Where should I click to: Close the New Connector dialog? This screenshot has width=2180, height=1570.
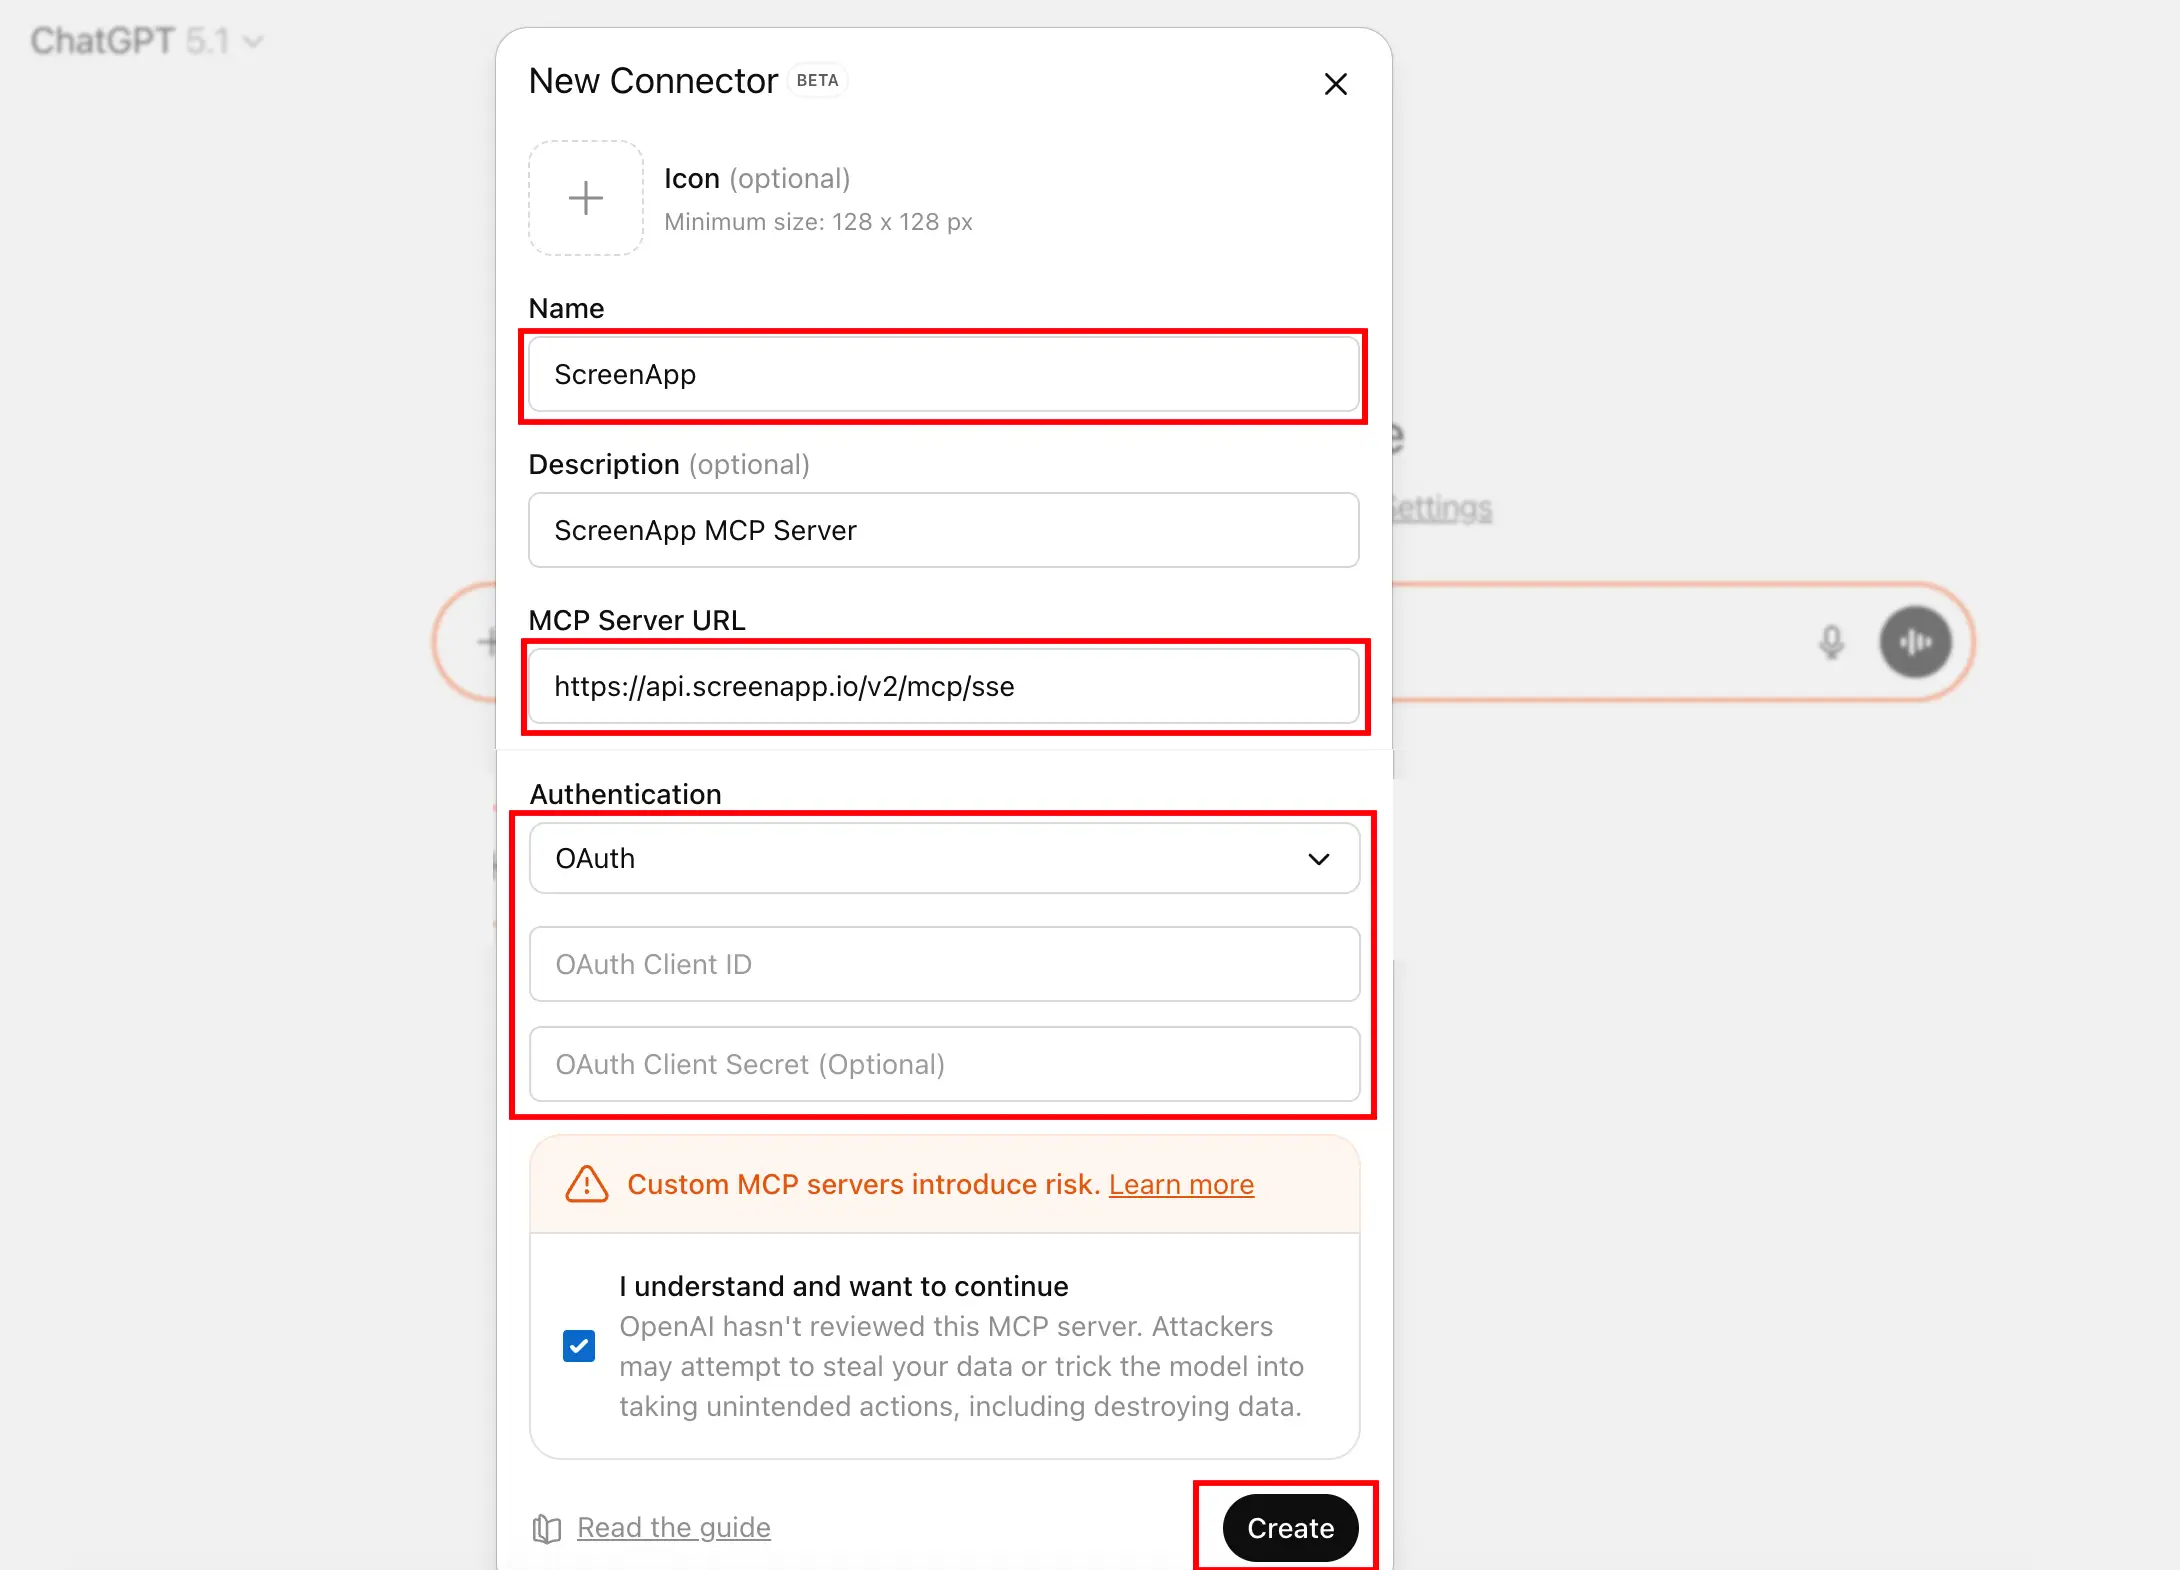[x=1336, y=84]
